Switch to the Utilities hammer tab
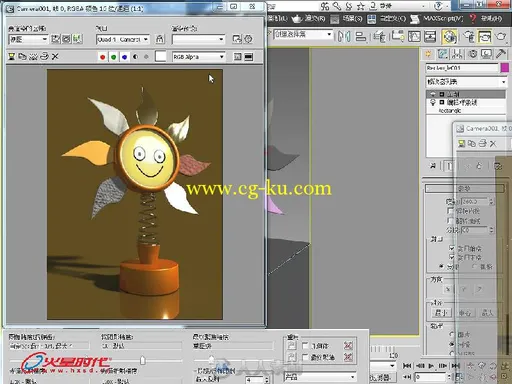Viewport: 512px width, 384px height. point(501,54)
